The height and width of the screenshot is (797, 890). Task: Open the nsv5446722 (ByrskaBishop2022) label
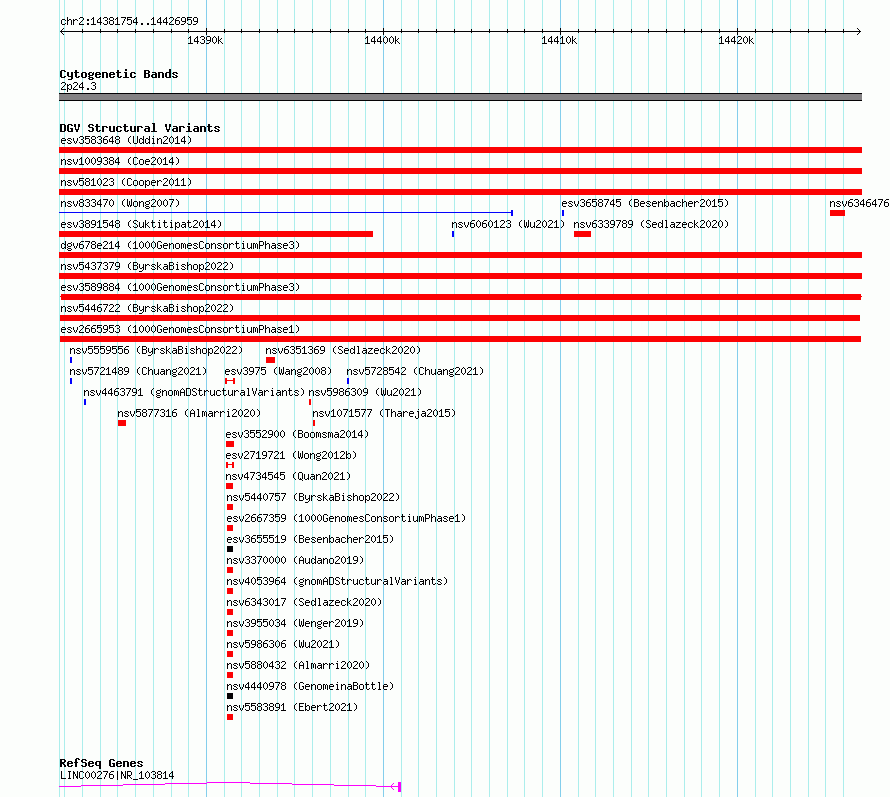tap(147, 308)
